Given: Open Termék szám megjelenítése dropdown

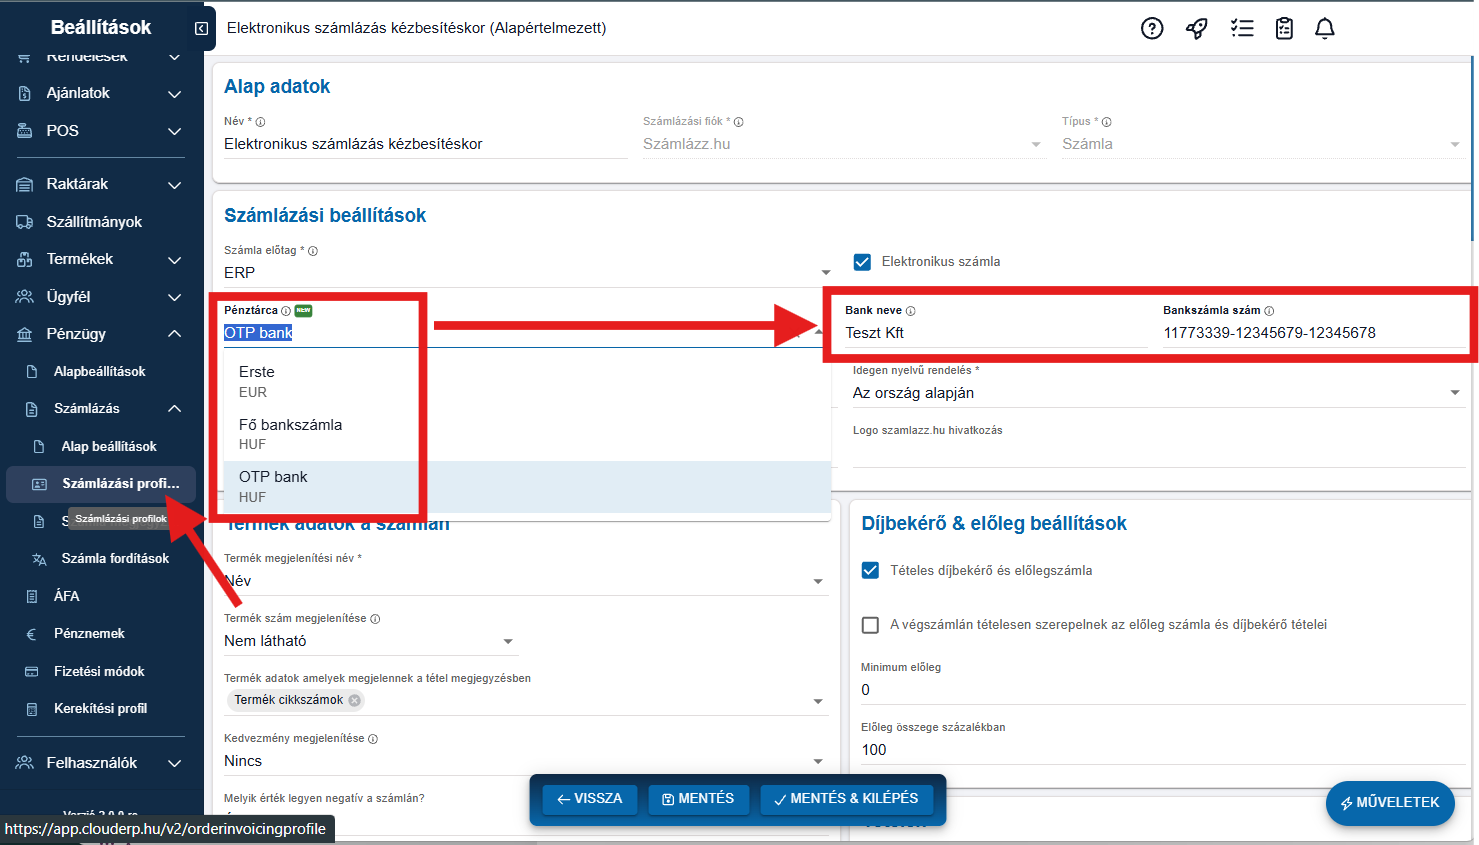Looking at the screenshot, I should (x=508, y=641).
